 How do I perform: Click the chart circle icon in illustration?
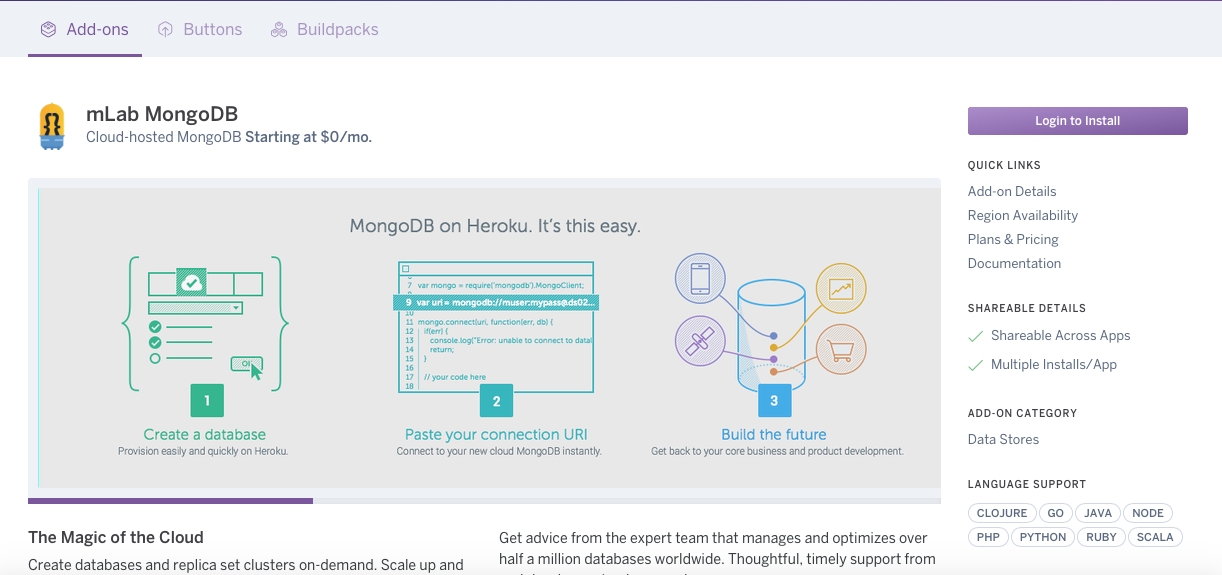coord(841,288)
